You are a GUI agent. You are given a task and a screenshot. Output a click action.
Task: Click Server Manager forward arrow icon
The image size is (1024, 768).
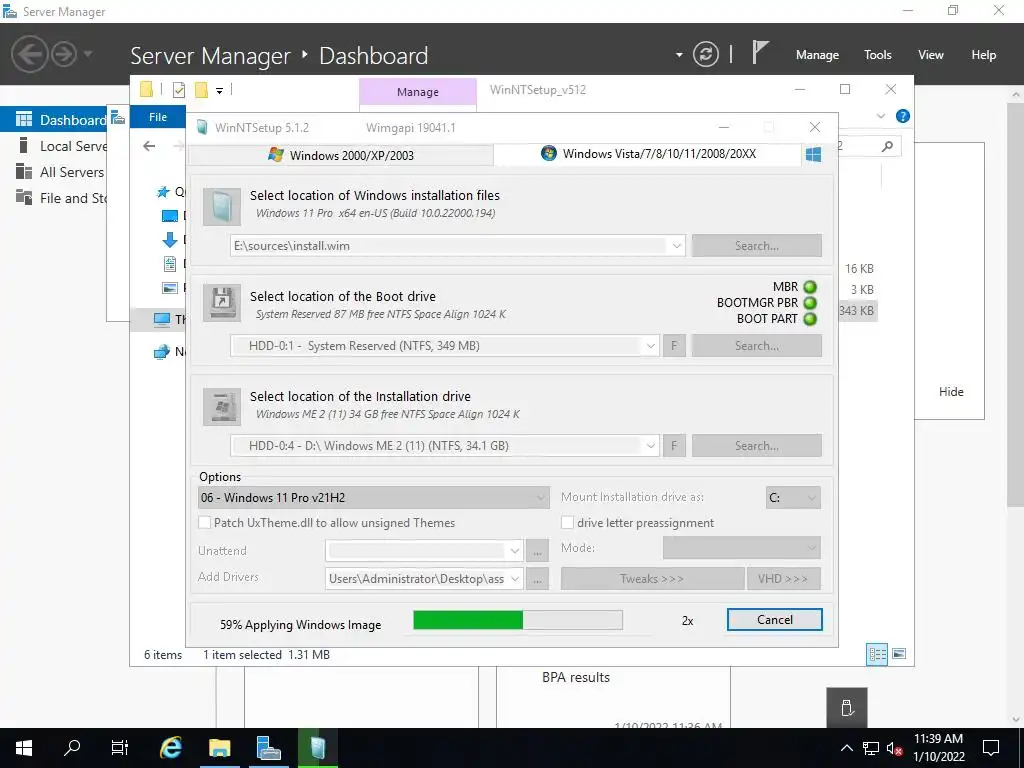click(x=64, y=54)
